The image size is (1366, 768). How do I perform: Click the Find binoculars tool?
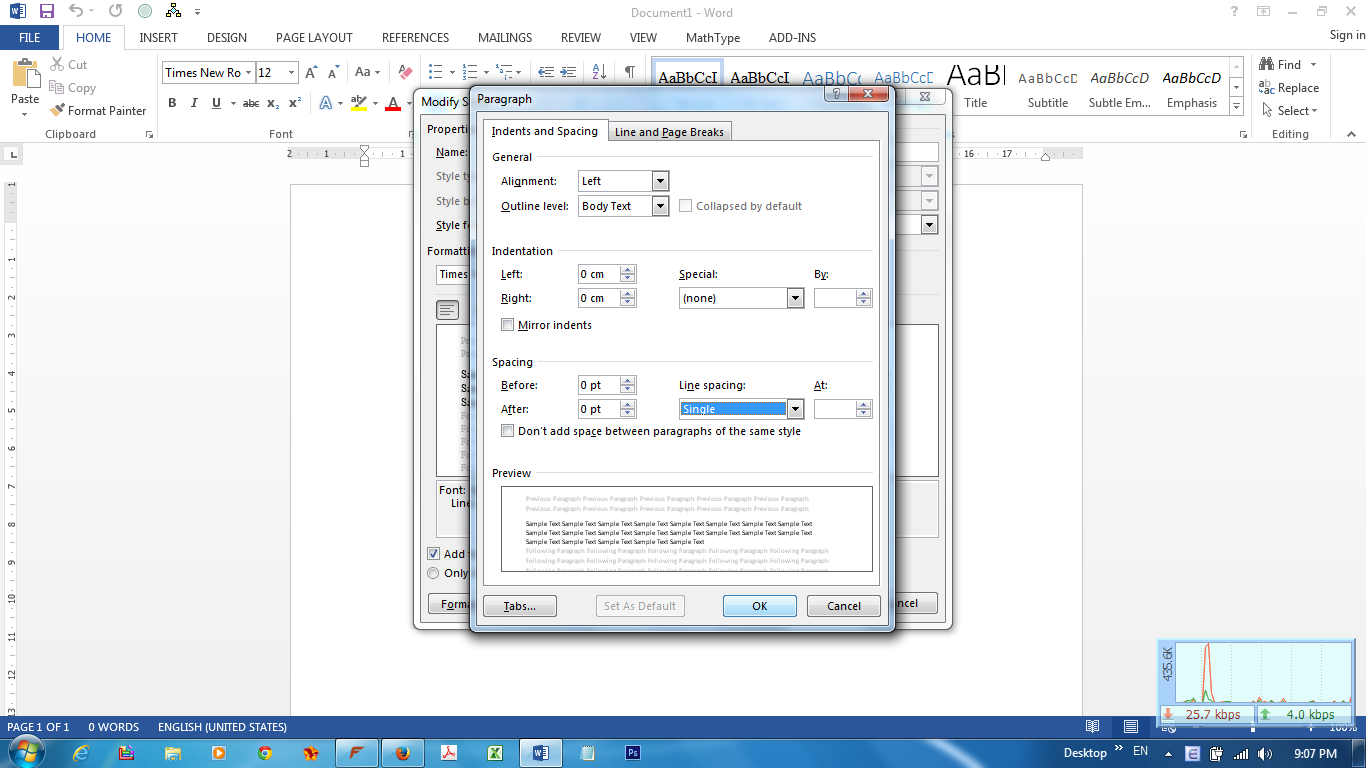pos(1281,65)
